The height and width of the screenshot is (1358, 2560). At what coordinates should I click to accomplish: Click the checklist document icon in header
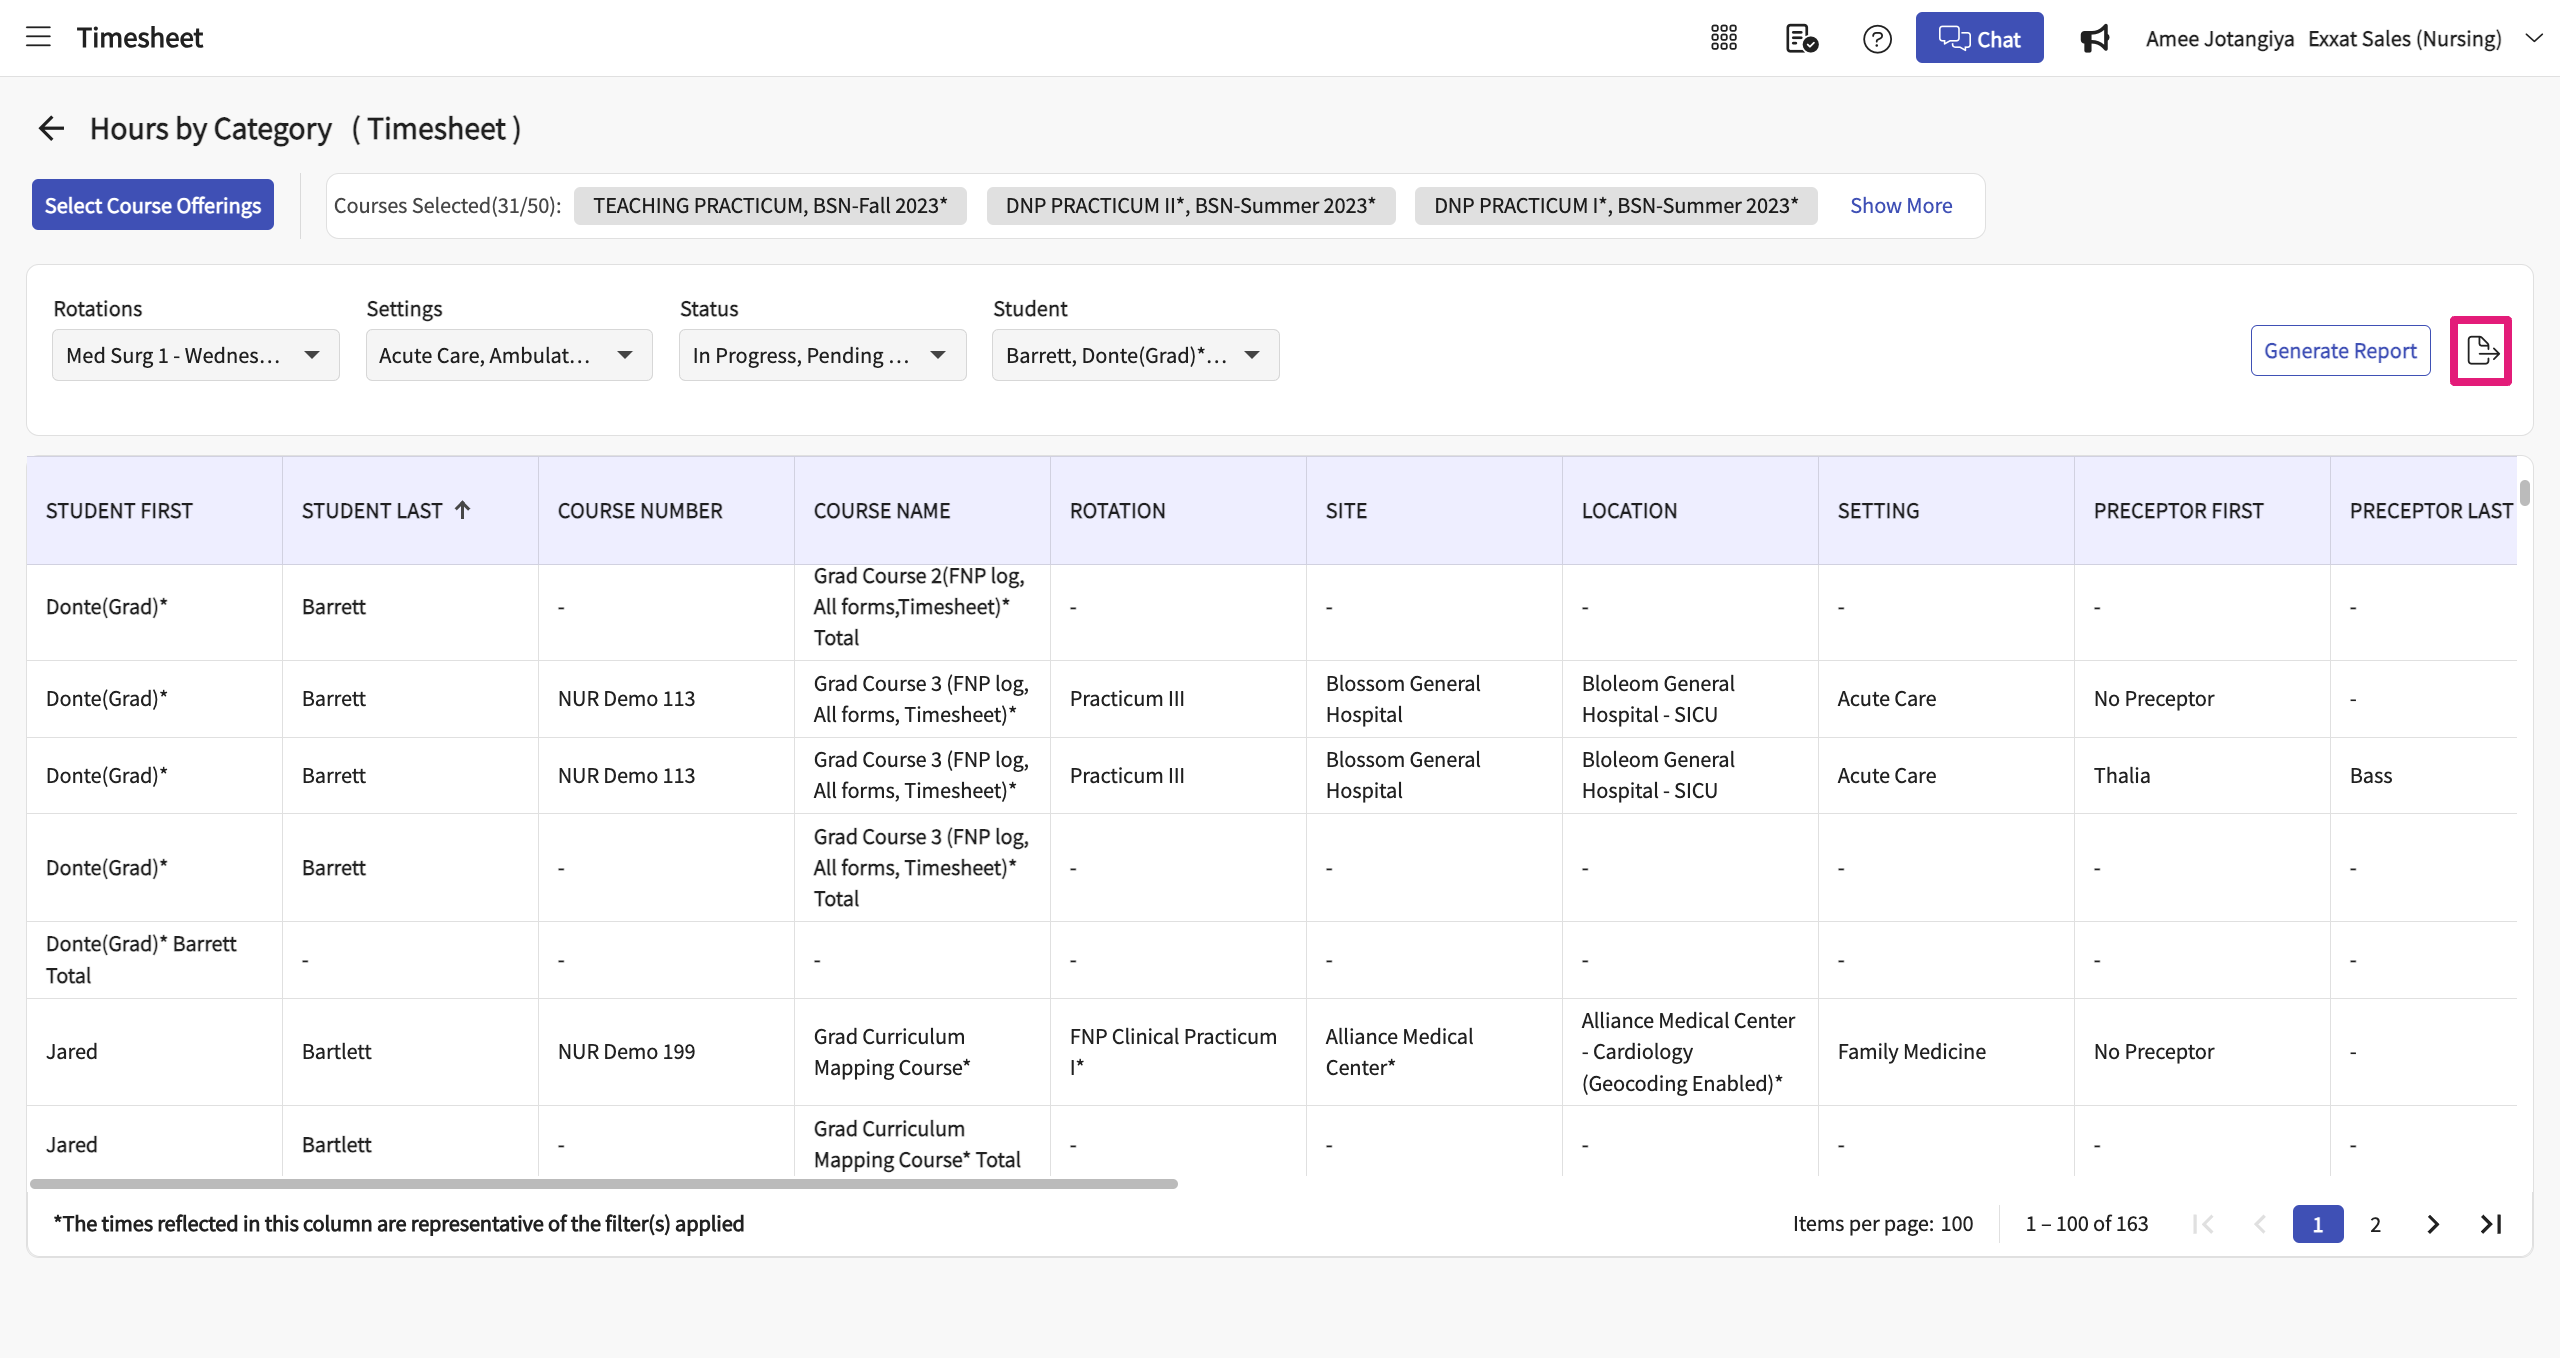[1801, 38]
